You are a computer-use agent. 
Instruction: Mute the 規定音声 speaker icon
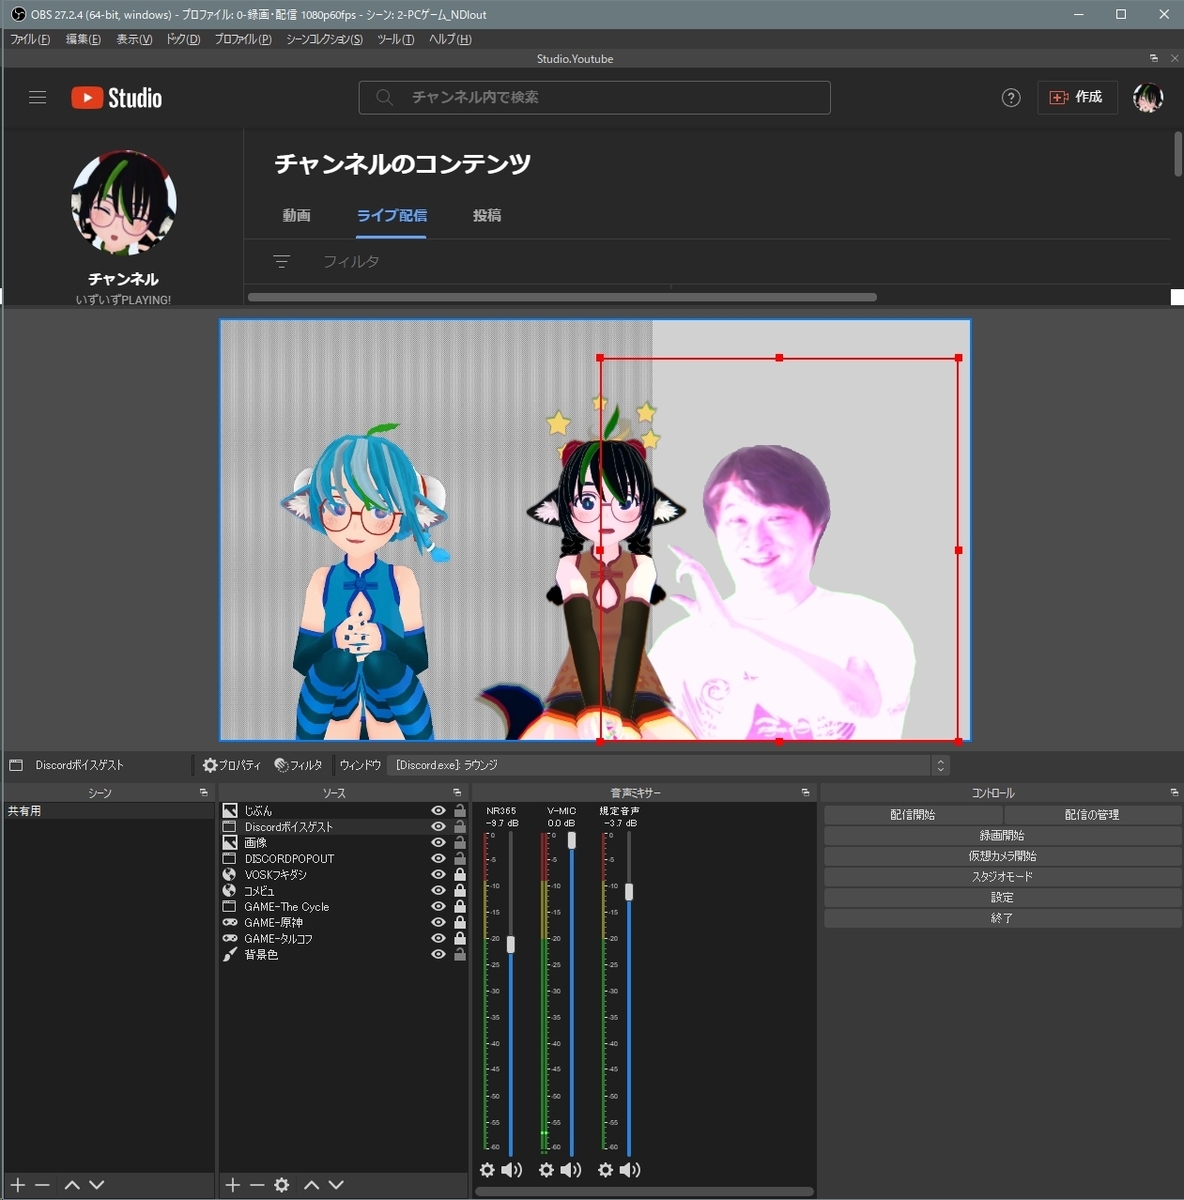pos(630,1169)
